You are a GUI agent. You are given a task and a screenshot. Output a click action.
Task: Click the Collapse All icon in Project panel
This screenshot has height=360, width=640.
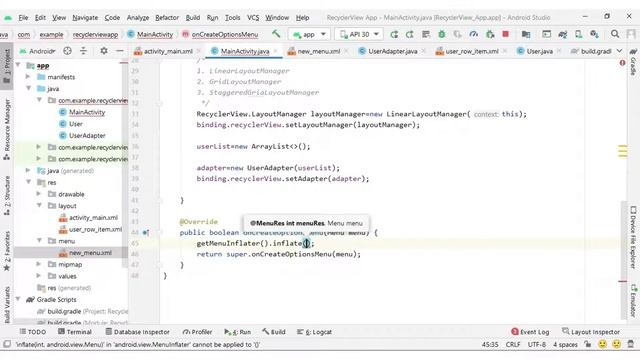click(x=83, y=51)
